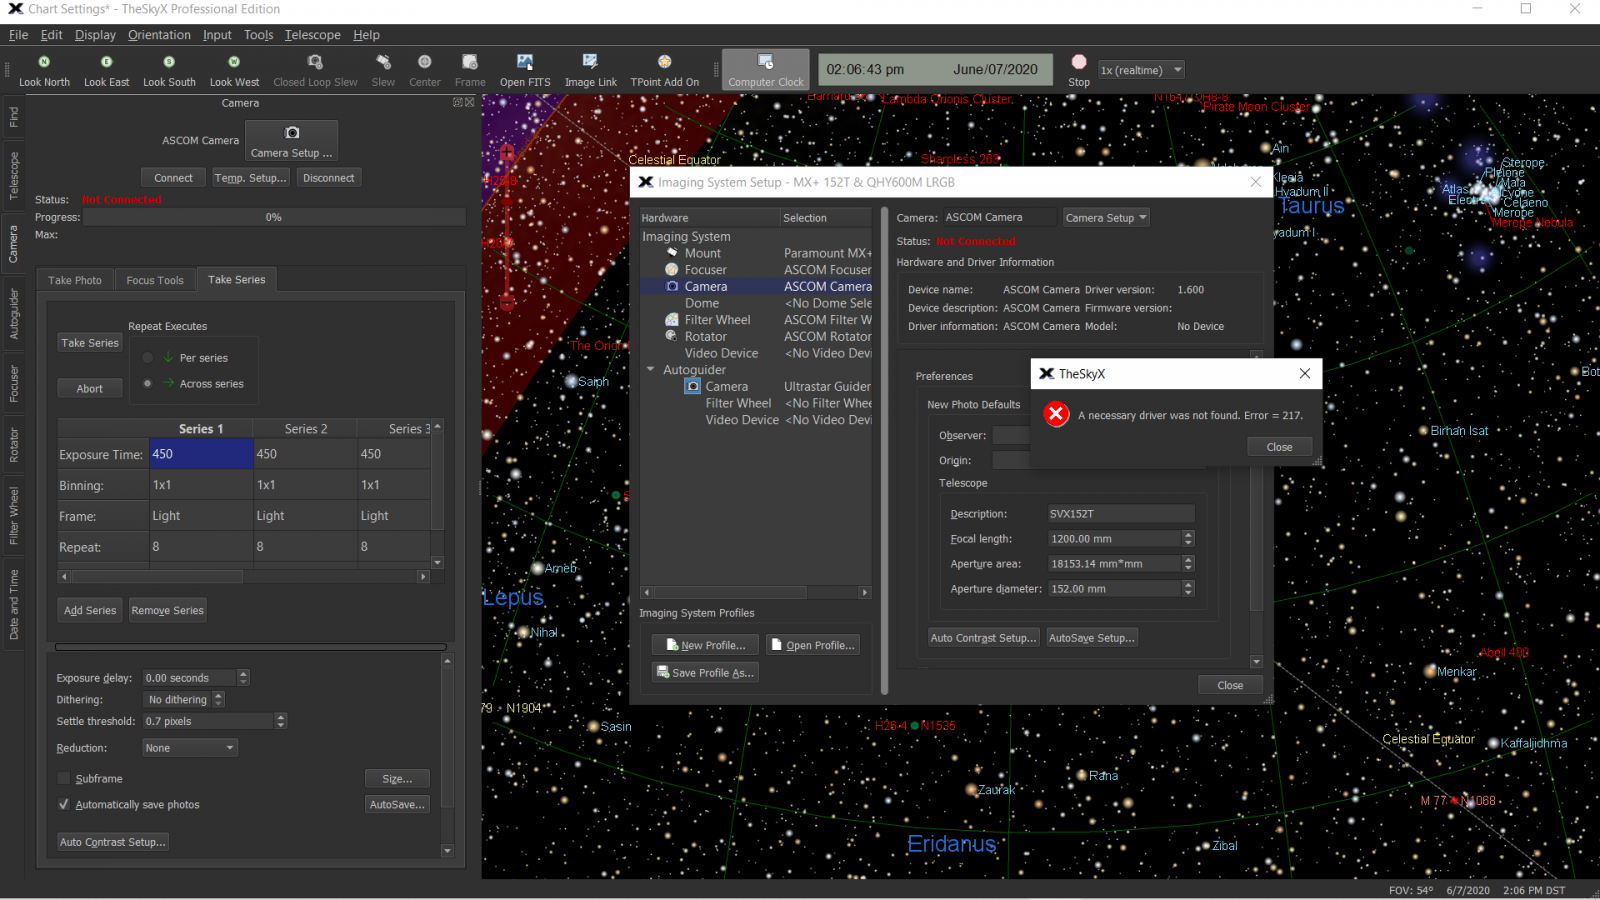Click the Center toolbar icon
The width and height of the screenshot is (1600, 900).
(x=425, y=62)
